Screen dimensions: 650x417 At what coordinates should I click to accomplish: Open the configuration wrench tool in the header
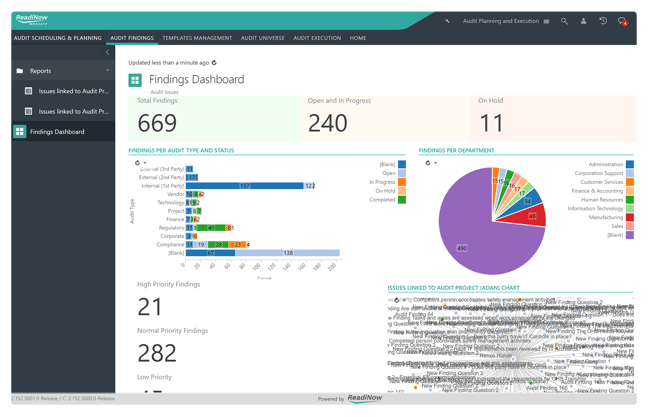tap(447, 21)
